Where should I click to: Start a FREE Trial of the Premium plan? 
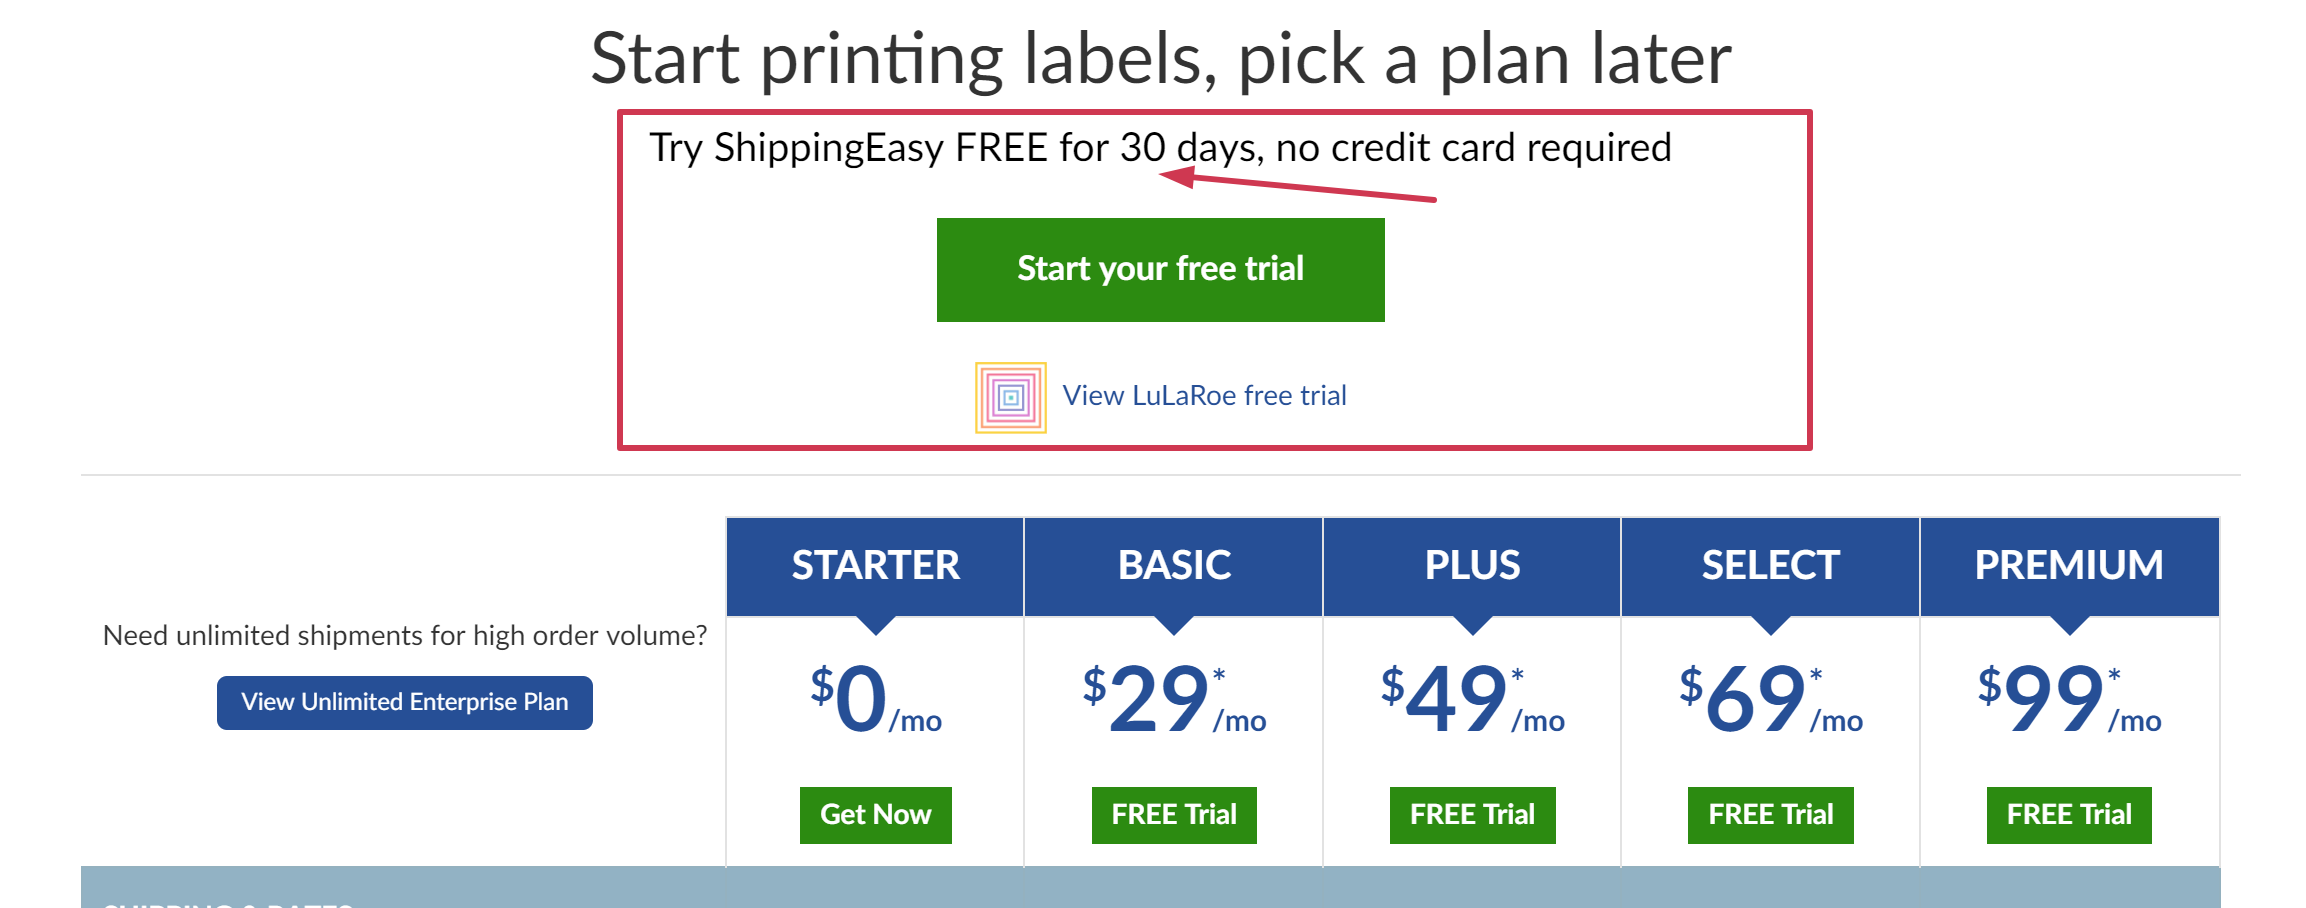2068,814
